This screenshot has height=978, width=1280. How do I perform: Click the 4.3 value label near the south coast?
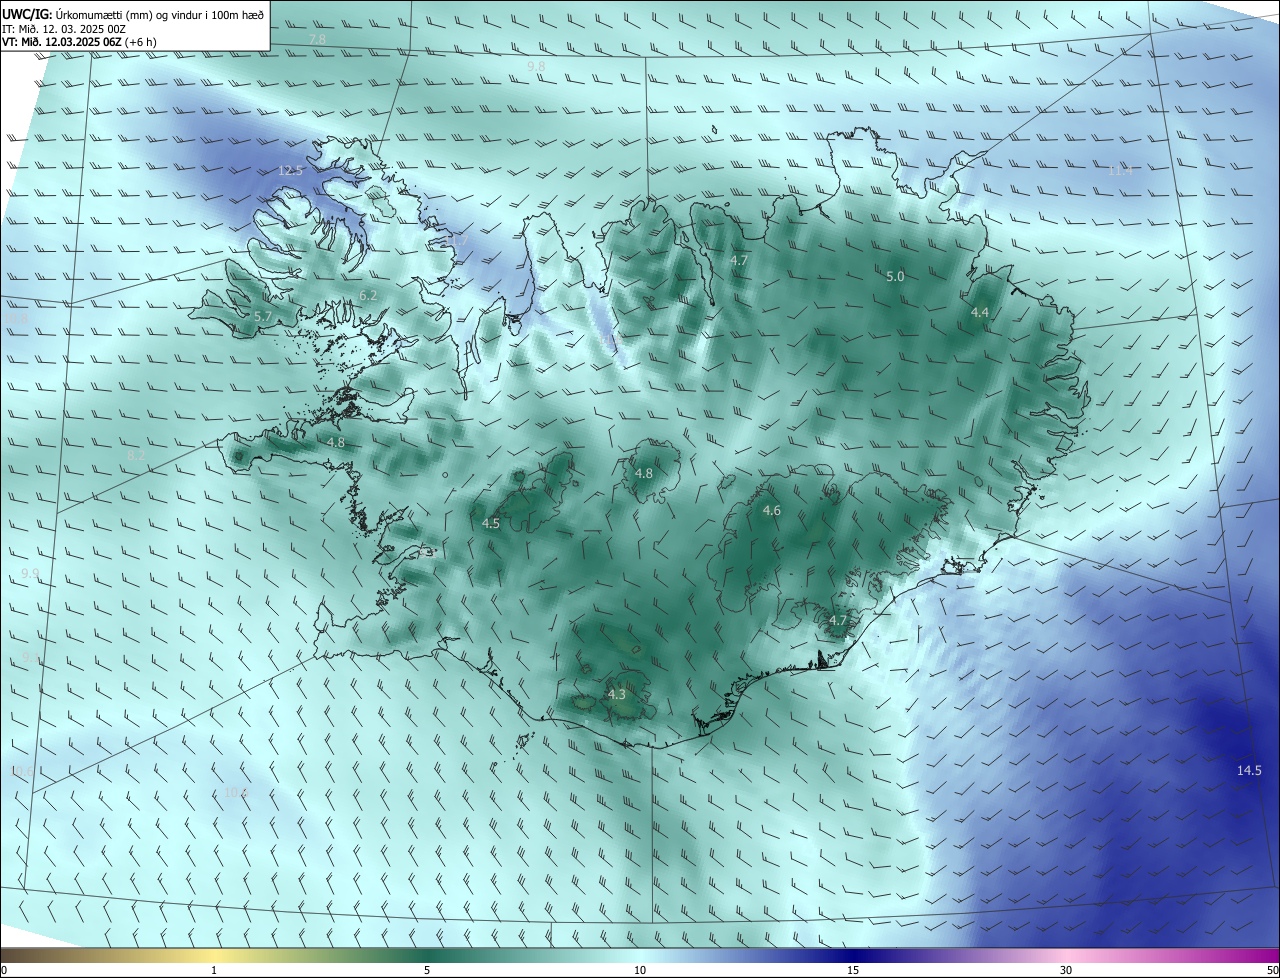coord(617,694)
